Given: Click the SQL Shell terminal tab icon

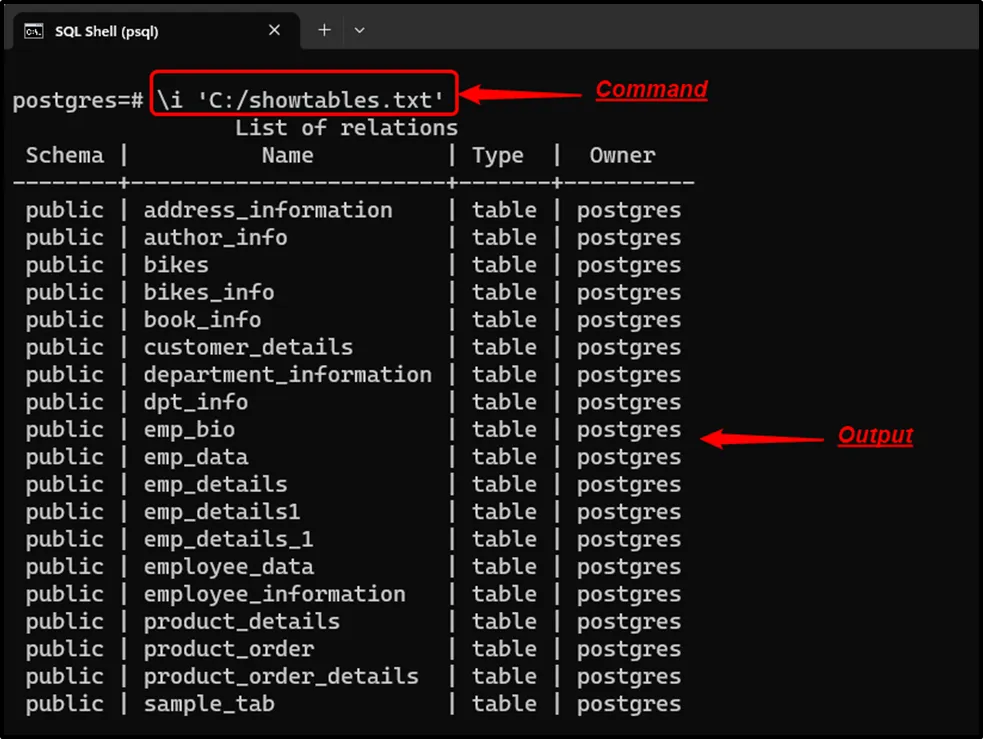Looking at the screenshot, I should (x=34, y=31).
